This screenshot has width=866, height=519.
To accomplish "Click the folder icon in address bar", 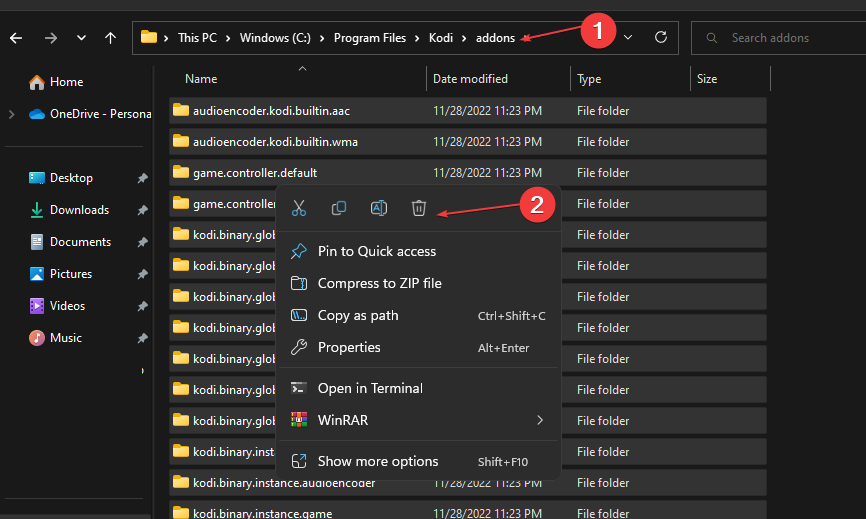I will [x=149, y=38].
